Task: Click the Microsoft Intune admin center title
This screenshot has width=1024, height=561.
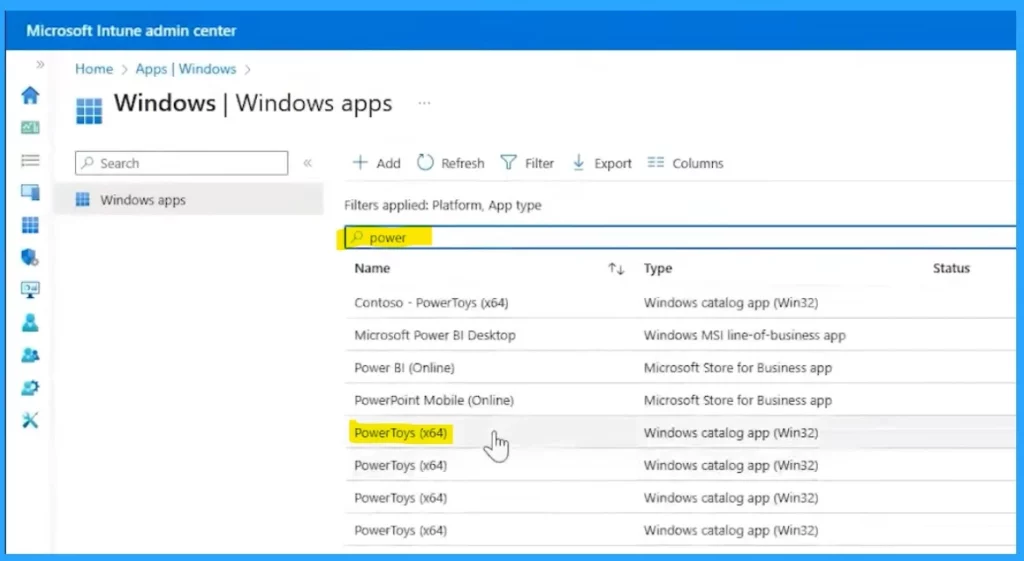Action: tap(131, 31)
